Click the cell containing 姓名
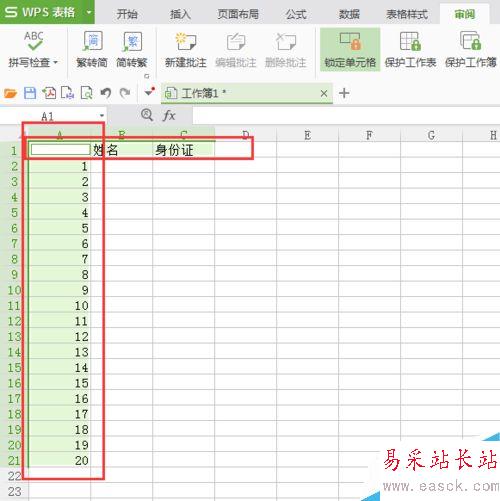This screenshot has height=501, width=500. click(x=122, y=150)
